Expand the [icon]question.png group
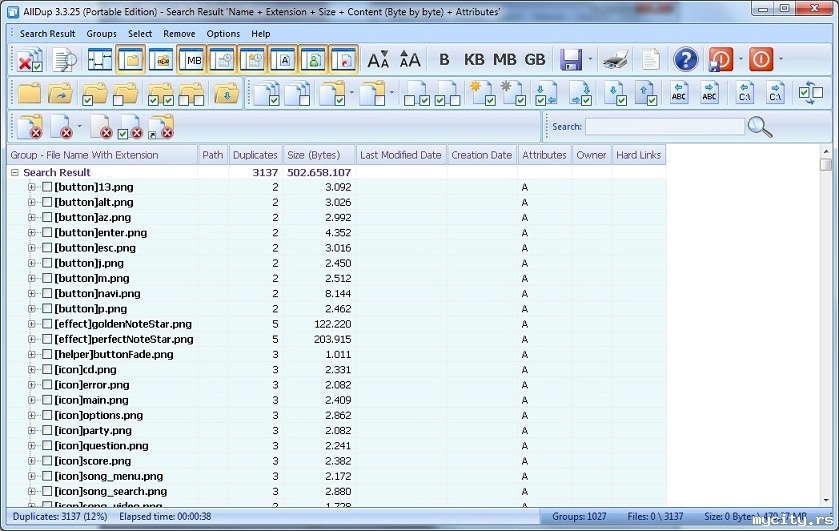The image size is (839, 531). [32, 445]
